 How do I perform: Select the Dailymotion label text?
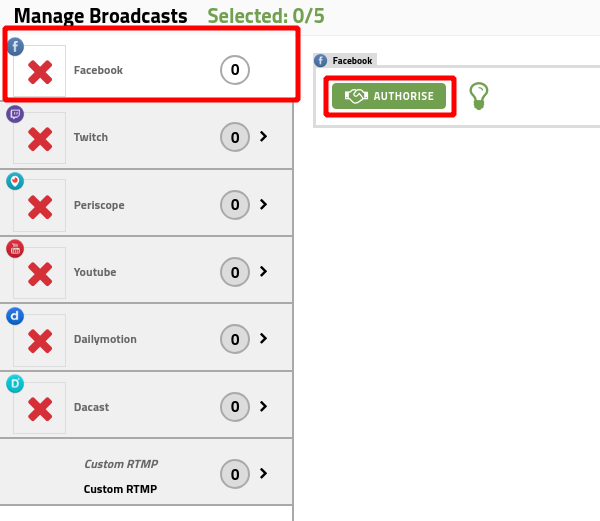[105, 340]
